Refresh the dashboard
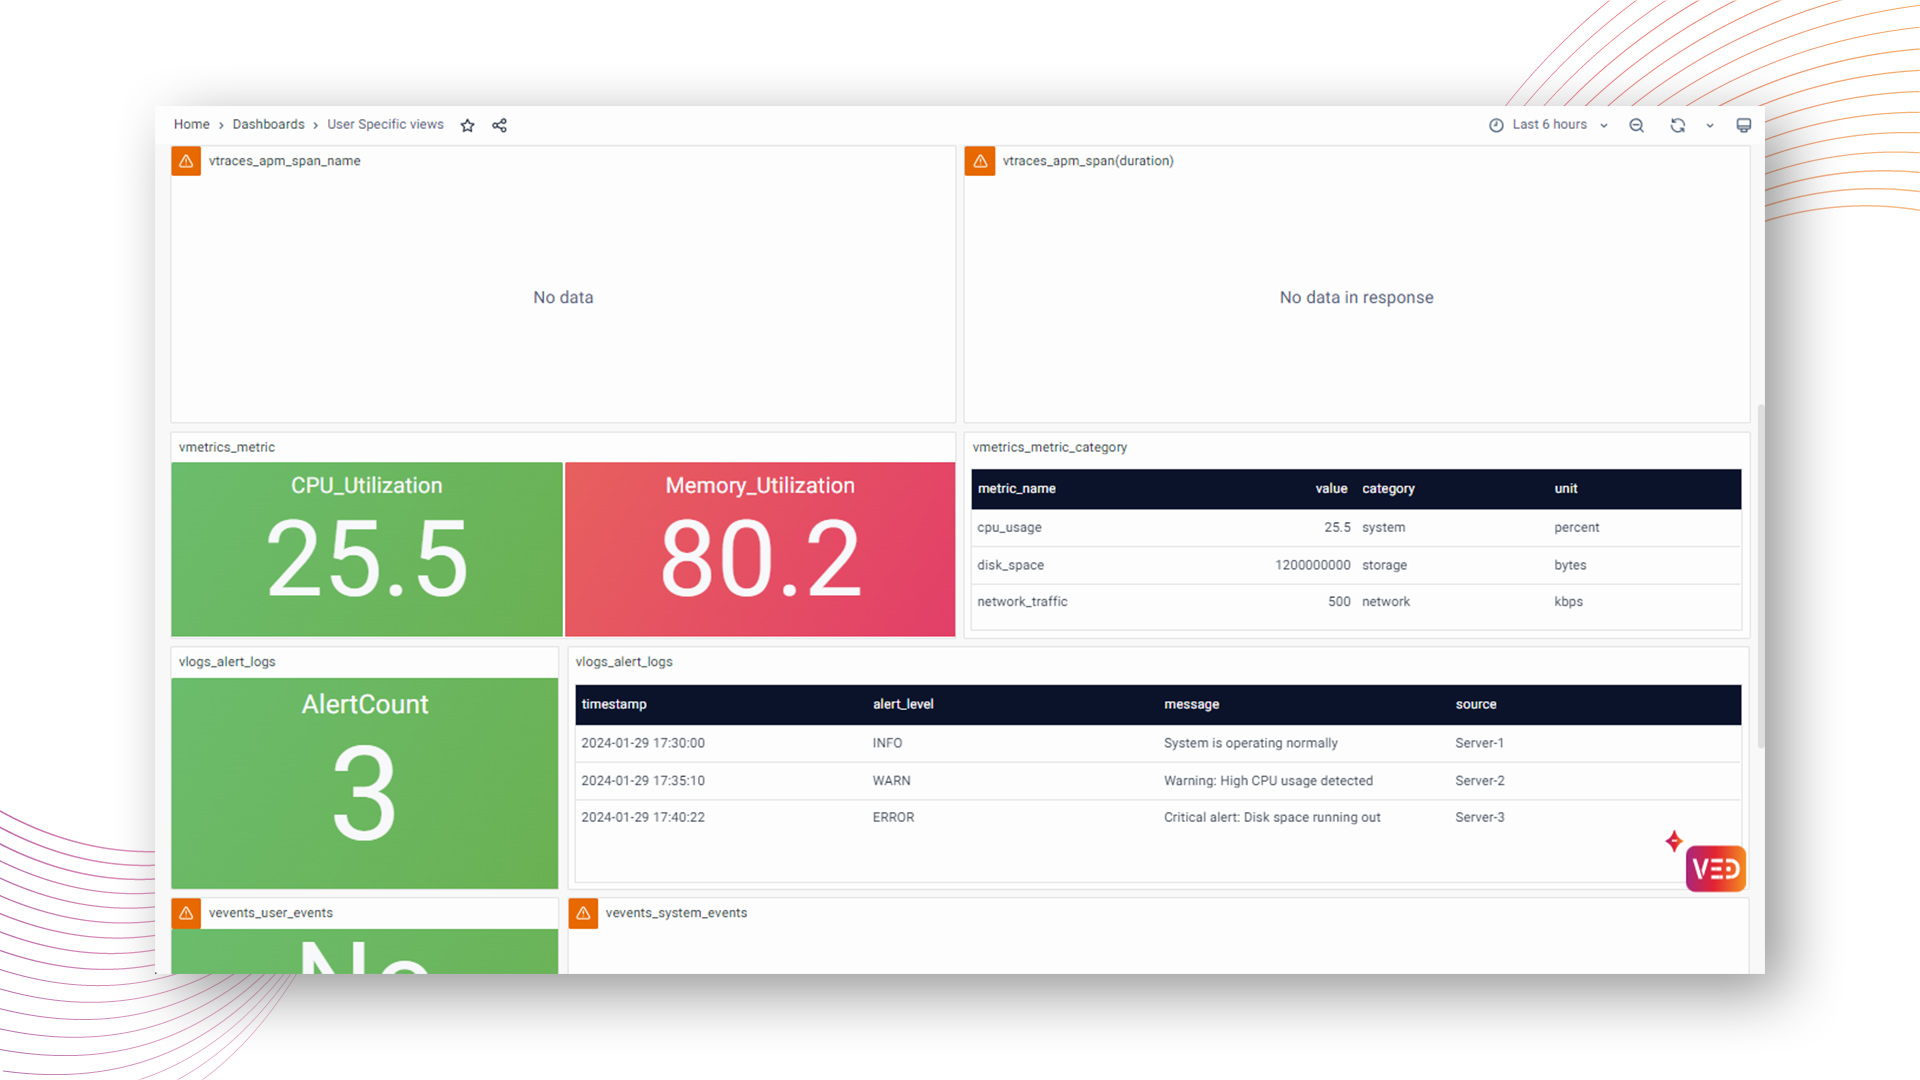 (x=1677, y=125)
